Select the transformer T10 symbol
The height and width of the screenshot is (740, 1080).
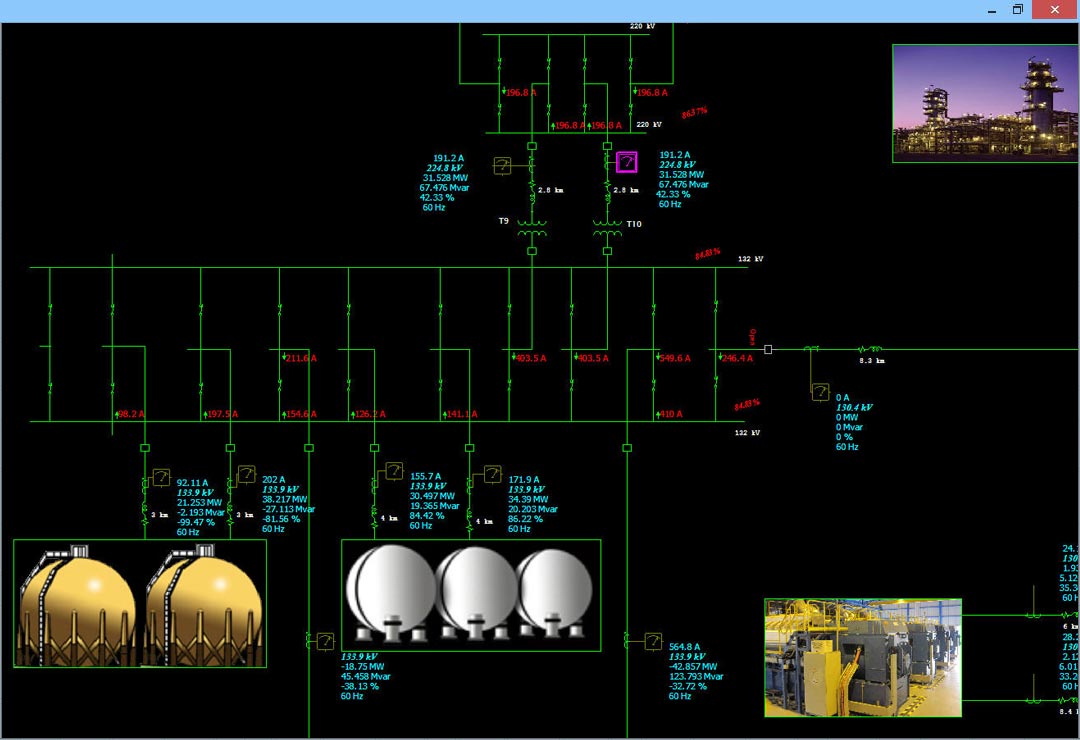[607, 228]
